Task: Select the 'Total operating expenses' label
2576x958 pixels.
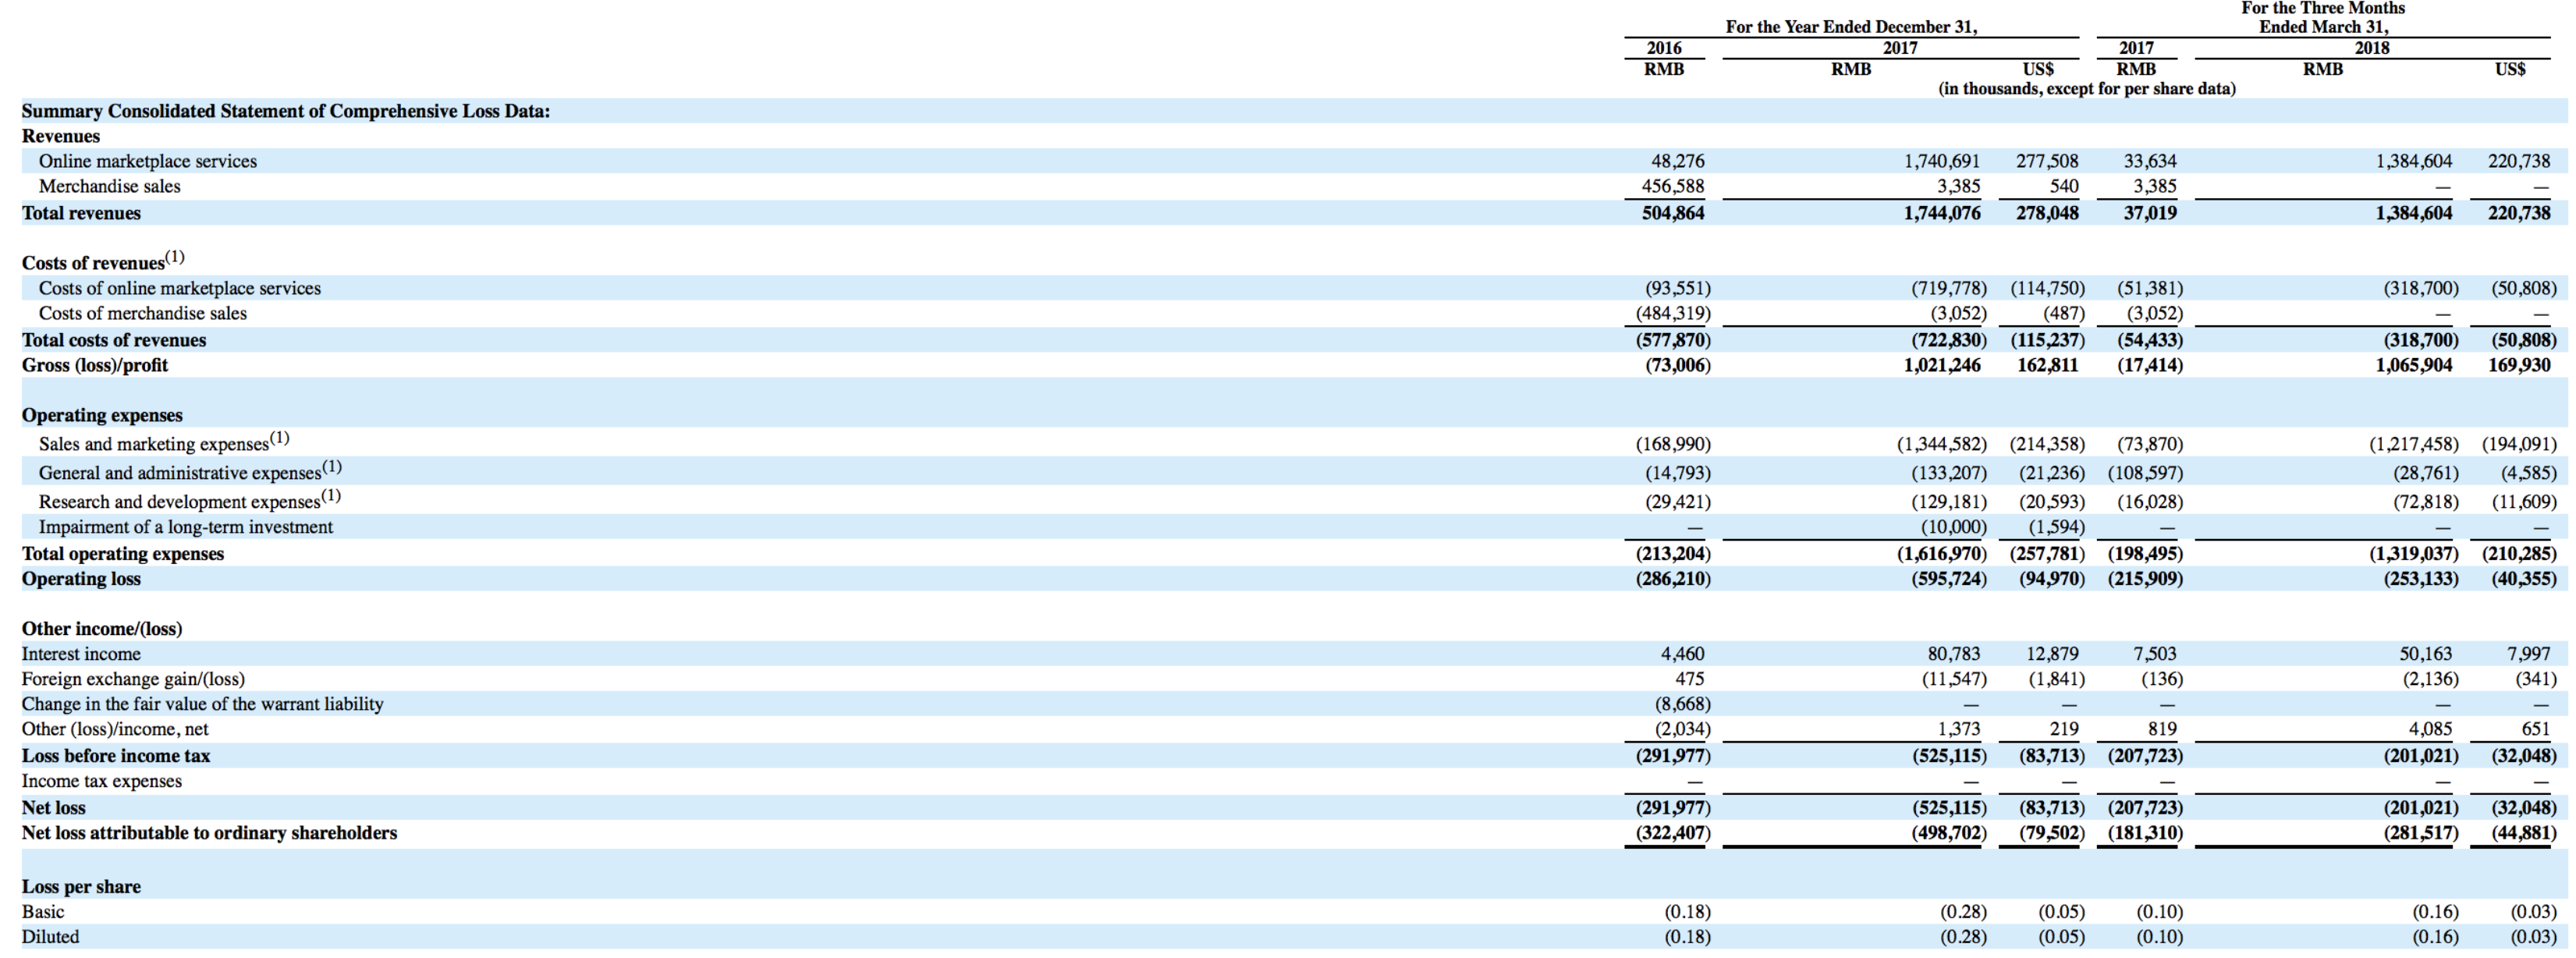Action: coord(123,554)
